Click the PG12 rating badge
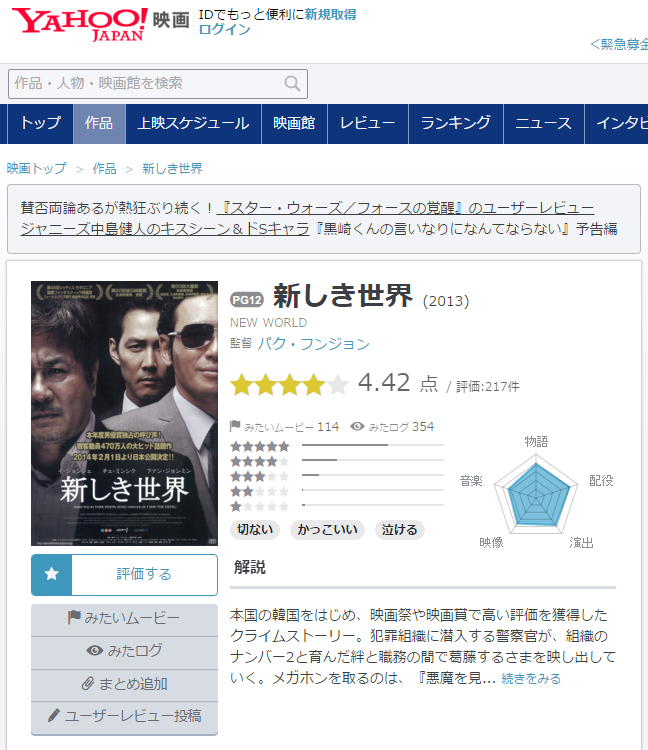Screen dimensions: 648x750 point(246,299)
